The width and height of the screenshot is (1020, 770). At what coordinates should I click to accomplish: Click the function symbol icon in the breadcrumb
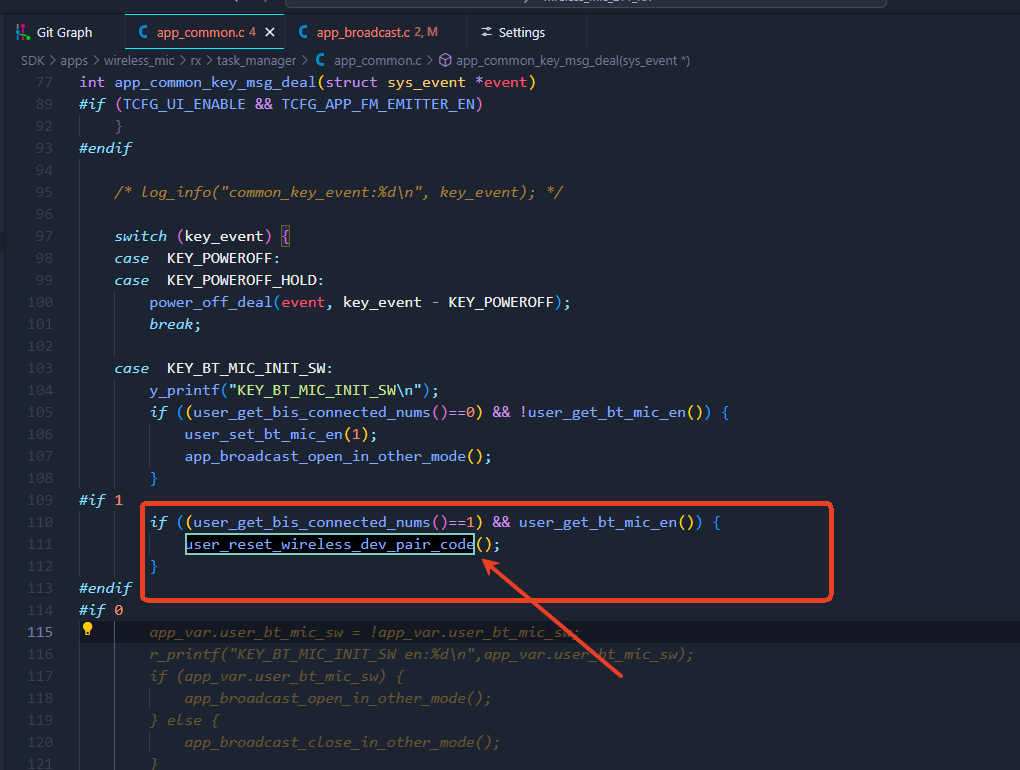(446, 60)
